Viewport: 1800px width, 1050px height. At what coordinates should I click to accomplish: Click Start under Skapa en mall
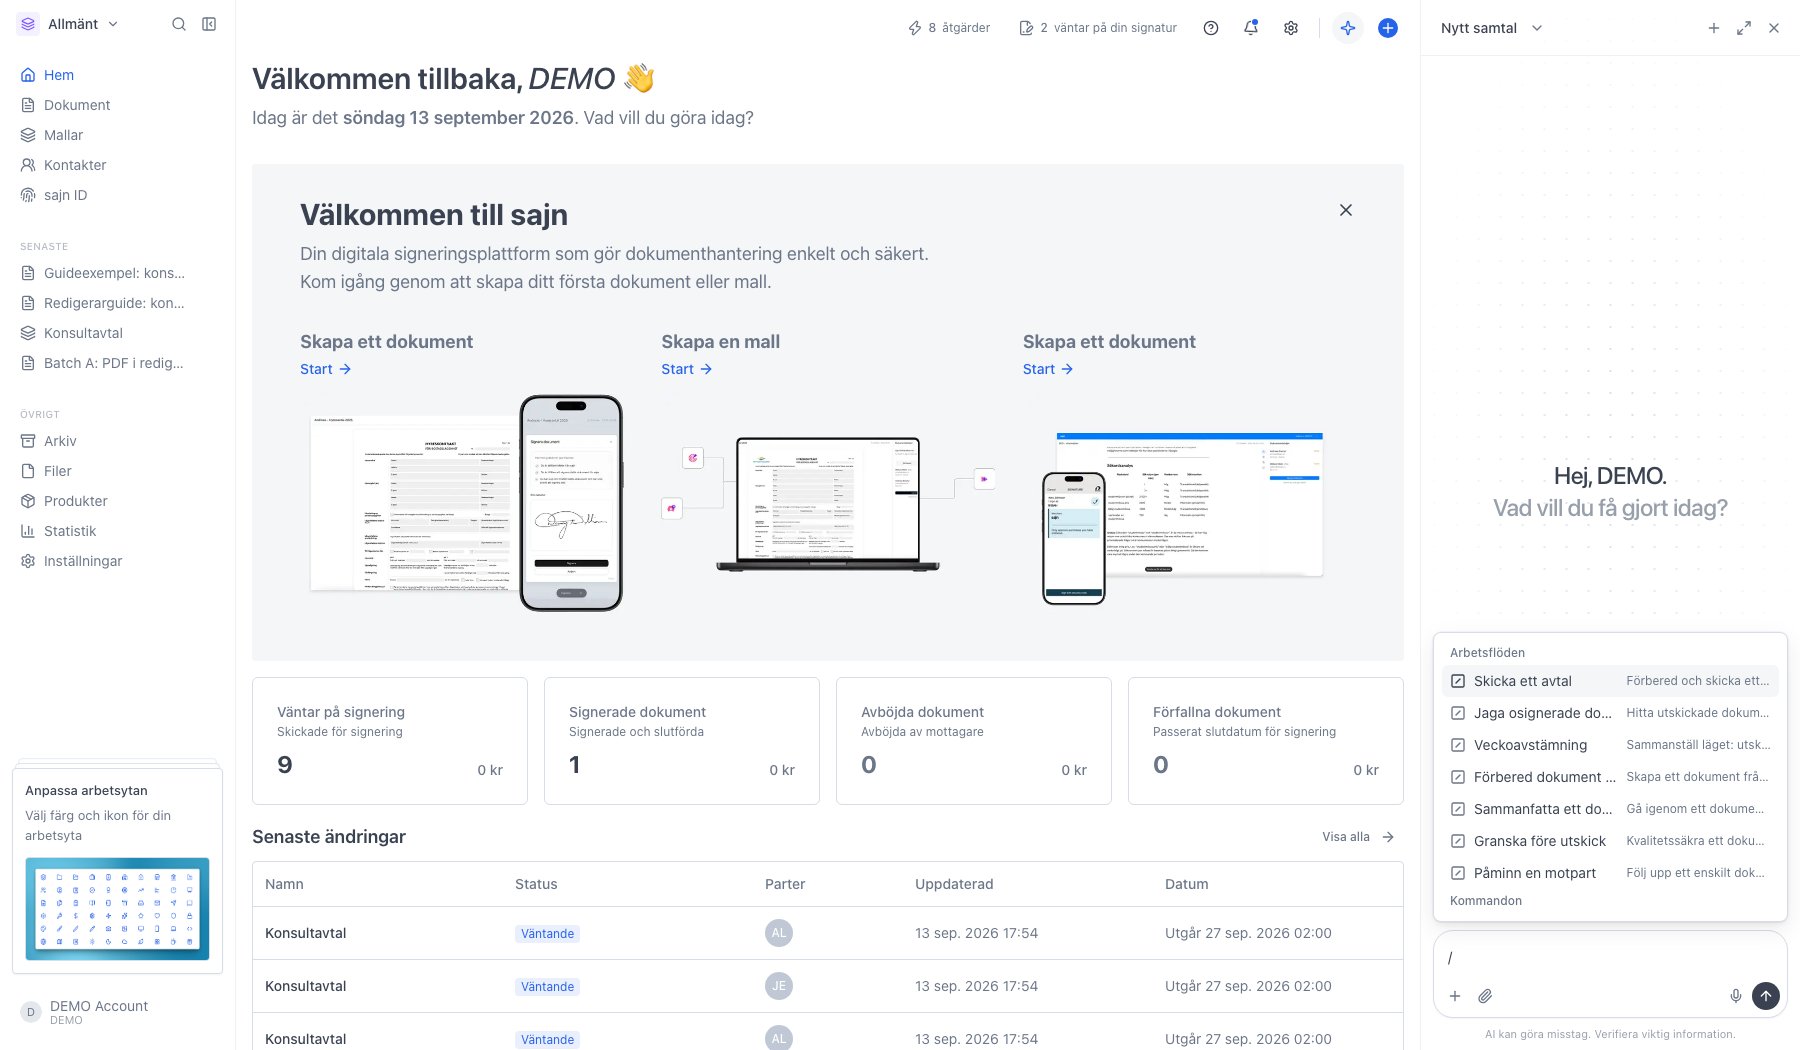[x=686, y=369]
